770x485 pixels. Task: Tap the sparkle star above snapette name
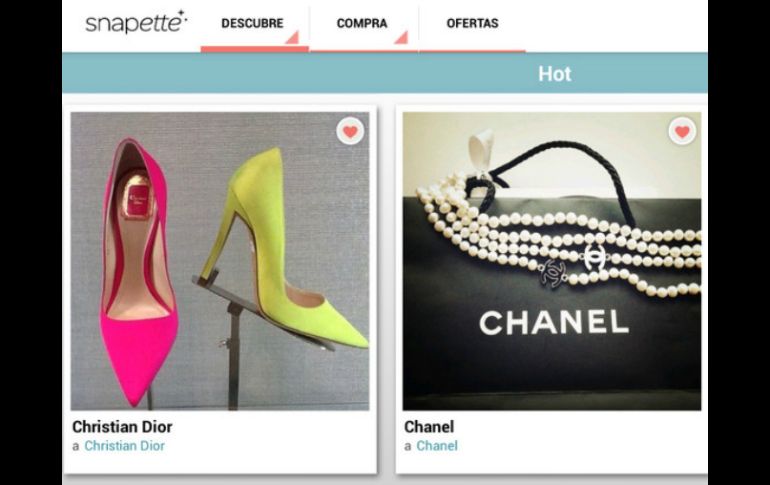tap(181, 14)
